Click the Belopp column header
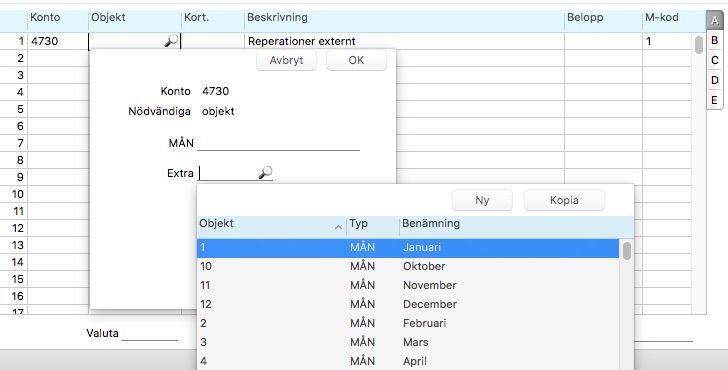The height and width of the screenshot is (370, 728). click(604, 18)
